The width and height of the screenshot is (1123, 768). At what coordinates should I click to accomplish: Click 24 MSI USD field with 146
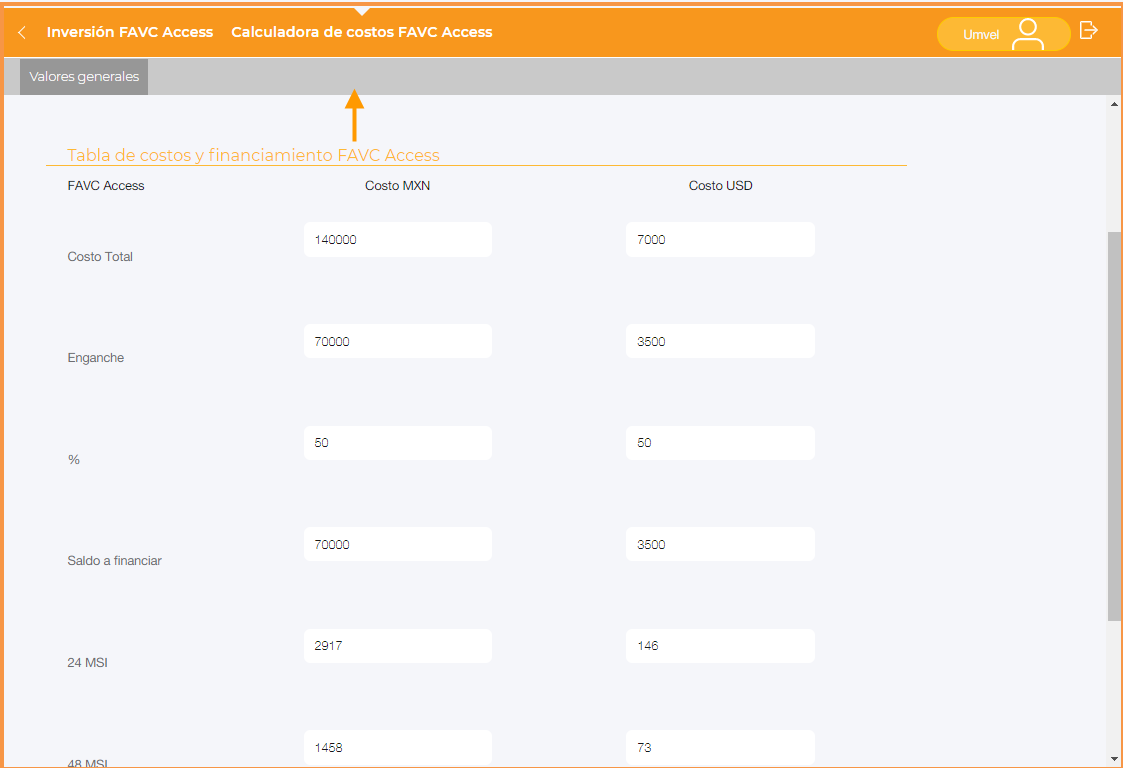coord(720,645)
